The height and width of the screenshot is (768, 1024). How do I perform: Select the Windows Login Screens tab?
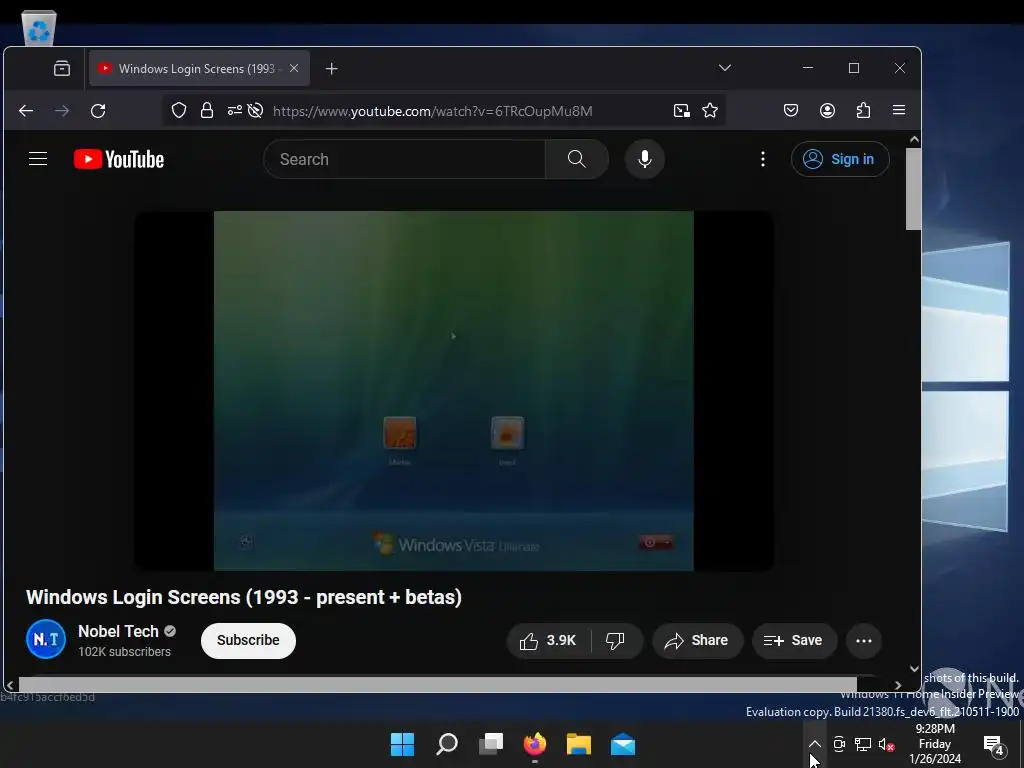(x=199, y=69)
